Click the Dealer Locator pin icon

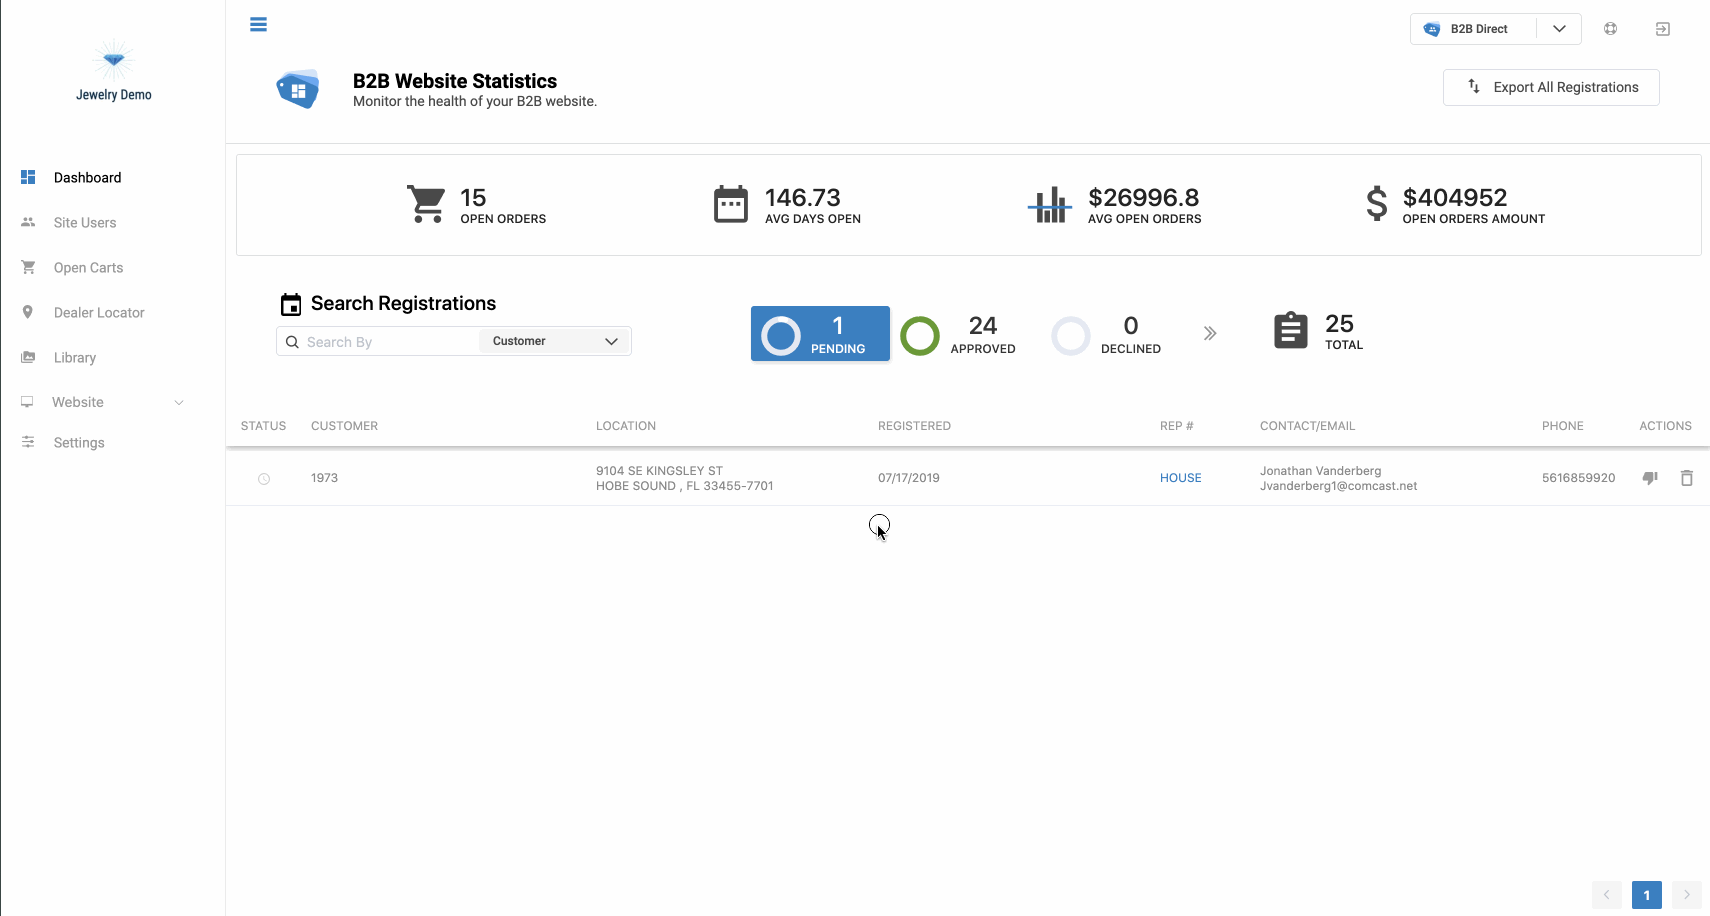(x=28, y=312)
